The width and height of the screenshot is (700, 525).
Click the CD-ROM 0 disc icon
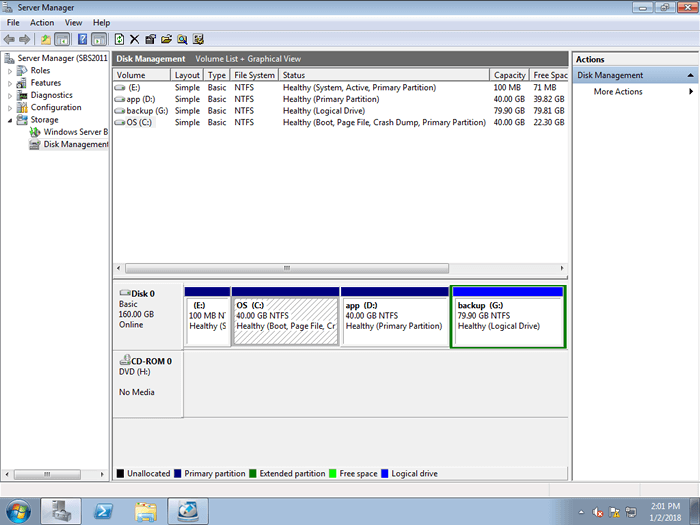point(125,360)
